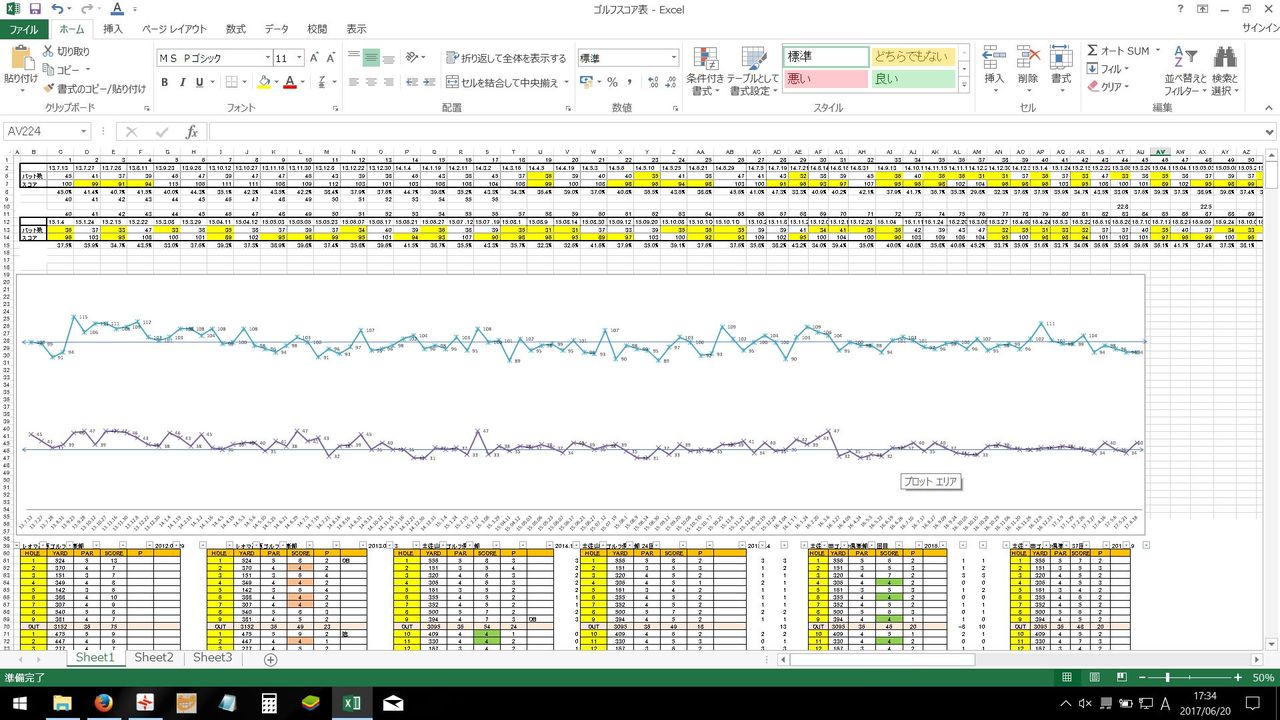Toggle bold formatting
Screen dimensions: 1280x720
[x=165, y=83]
